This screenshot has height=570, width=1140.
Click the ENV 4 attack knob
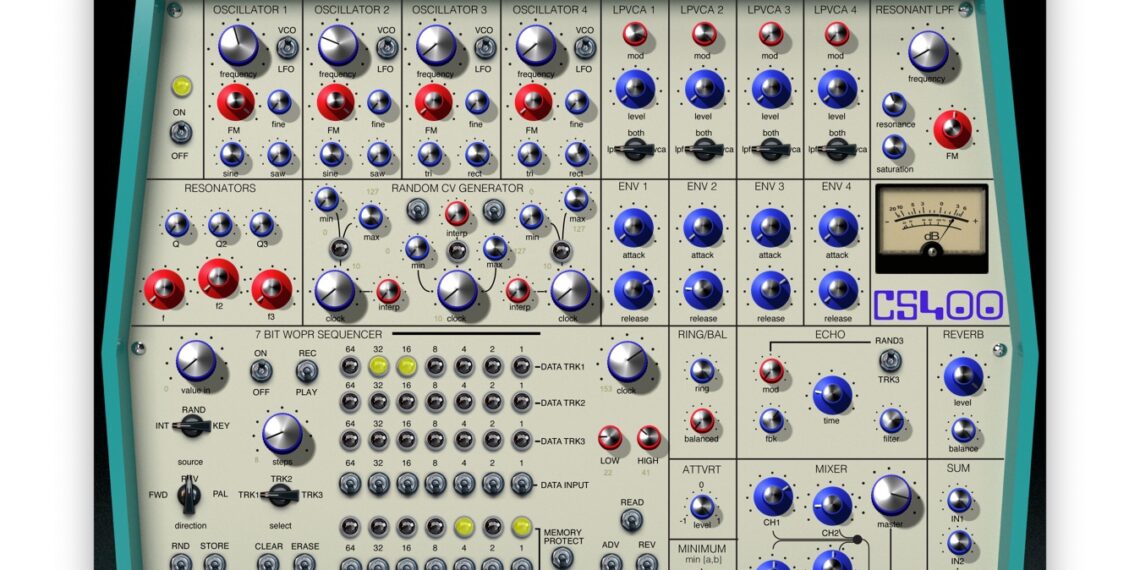(838, 227)
